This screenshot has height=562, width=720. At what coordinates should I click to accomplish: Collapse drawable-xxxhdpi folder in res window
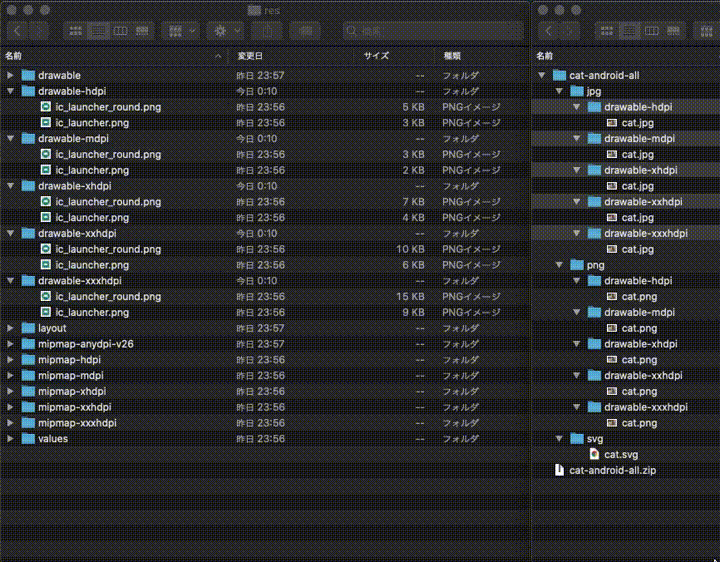point(10,281)
